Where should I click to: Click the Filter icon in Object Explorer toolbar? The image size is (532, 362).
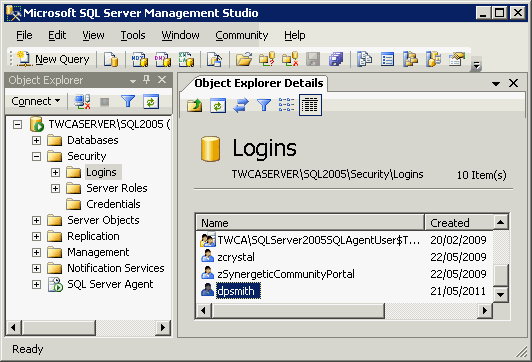coord(128,101)
